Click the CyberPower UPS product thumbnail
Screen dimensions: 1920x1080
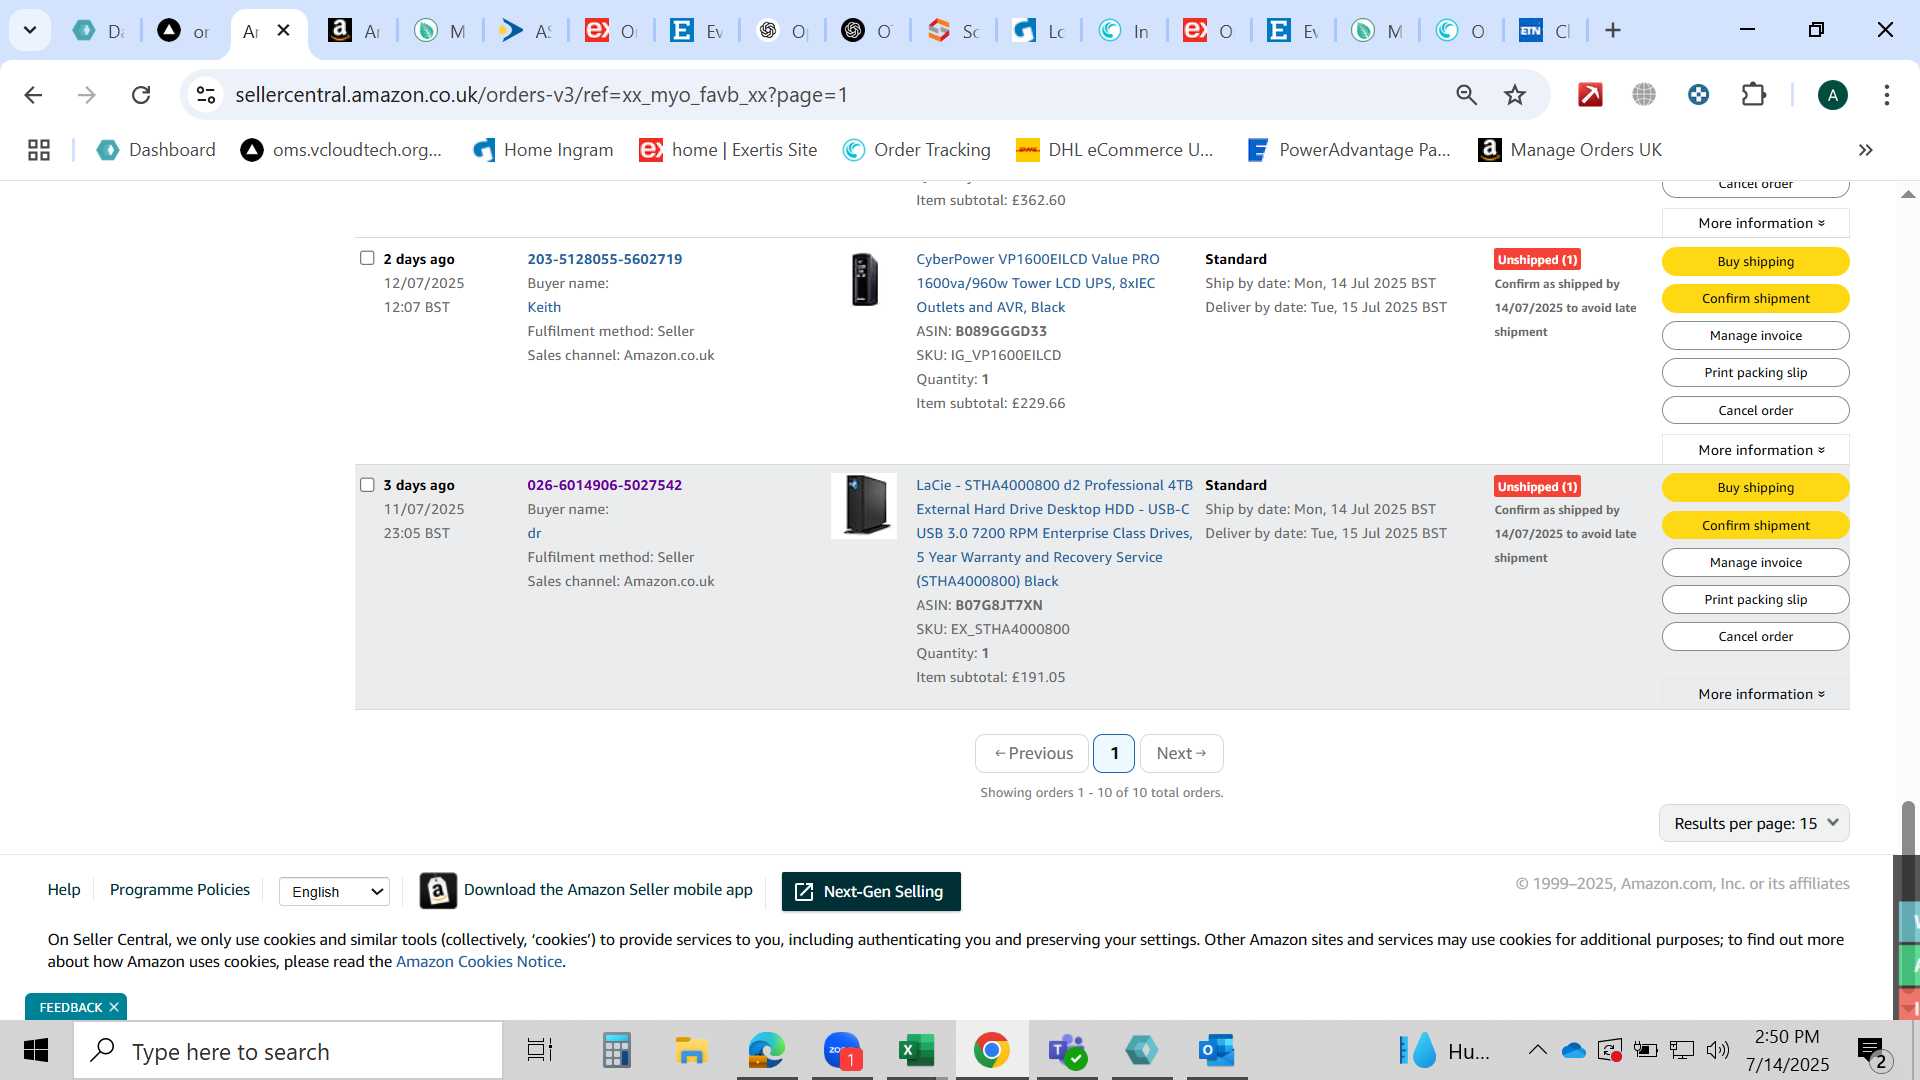click(x=864, y=279)
